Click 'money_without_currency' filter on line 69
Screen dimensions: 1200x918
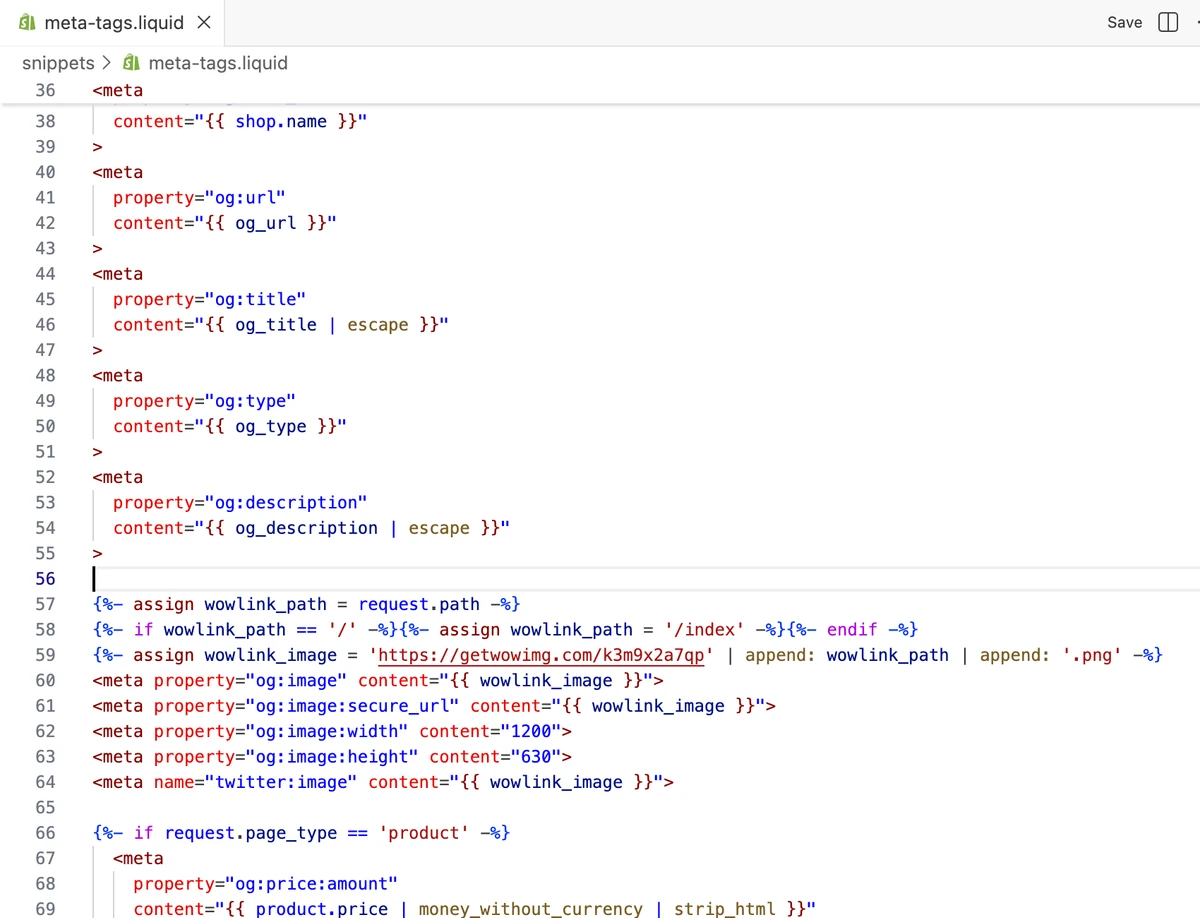(x=530, y=909)
